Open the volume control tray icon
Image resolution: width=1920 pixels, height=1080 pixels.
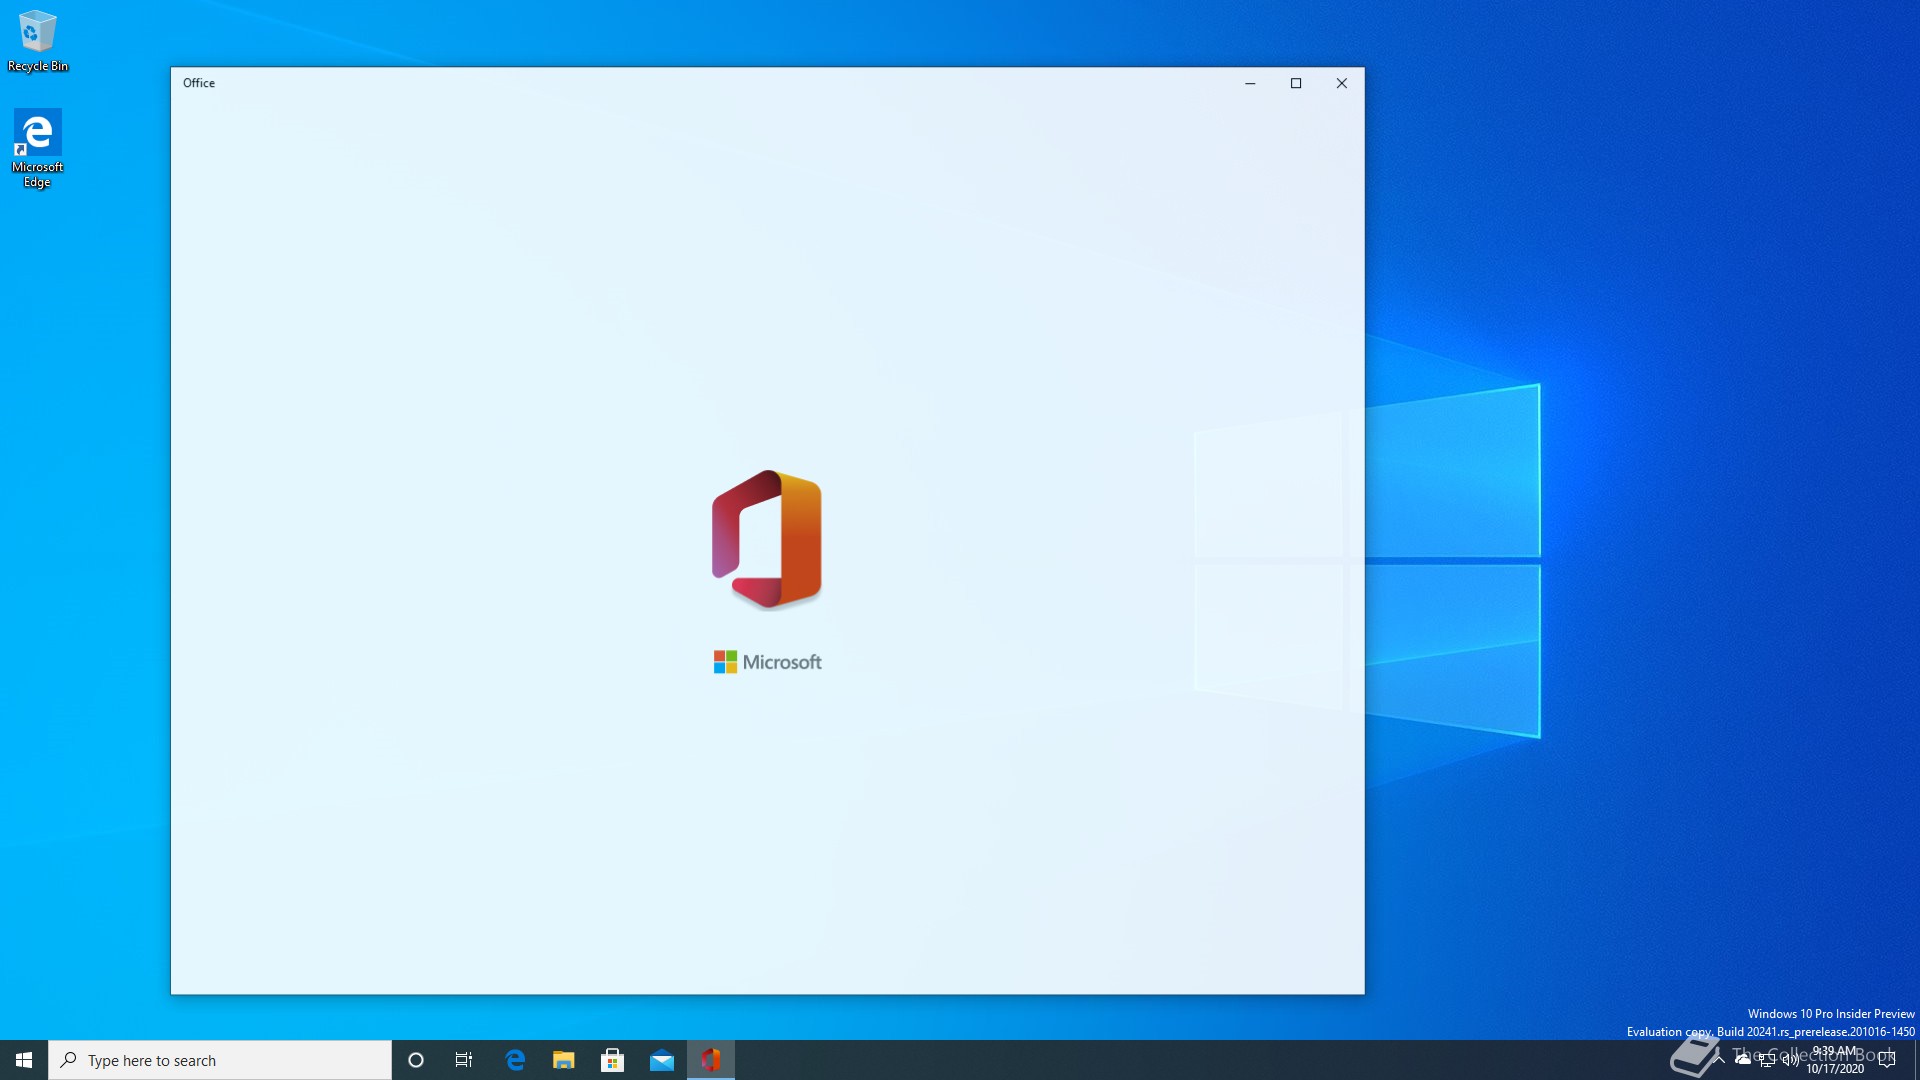tap(1791, 1060)
